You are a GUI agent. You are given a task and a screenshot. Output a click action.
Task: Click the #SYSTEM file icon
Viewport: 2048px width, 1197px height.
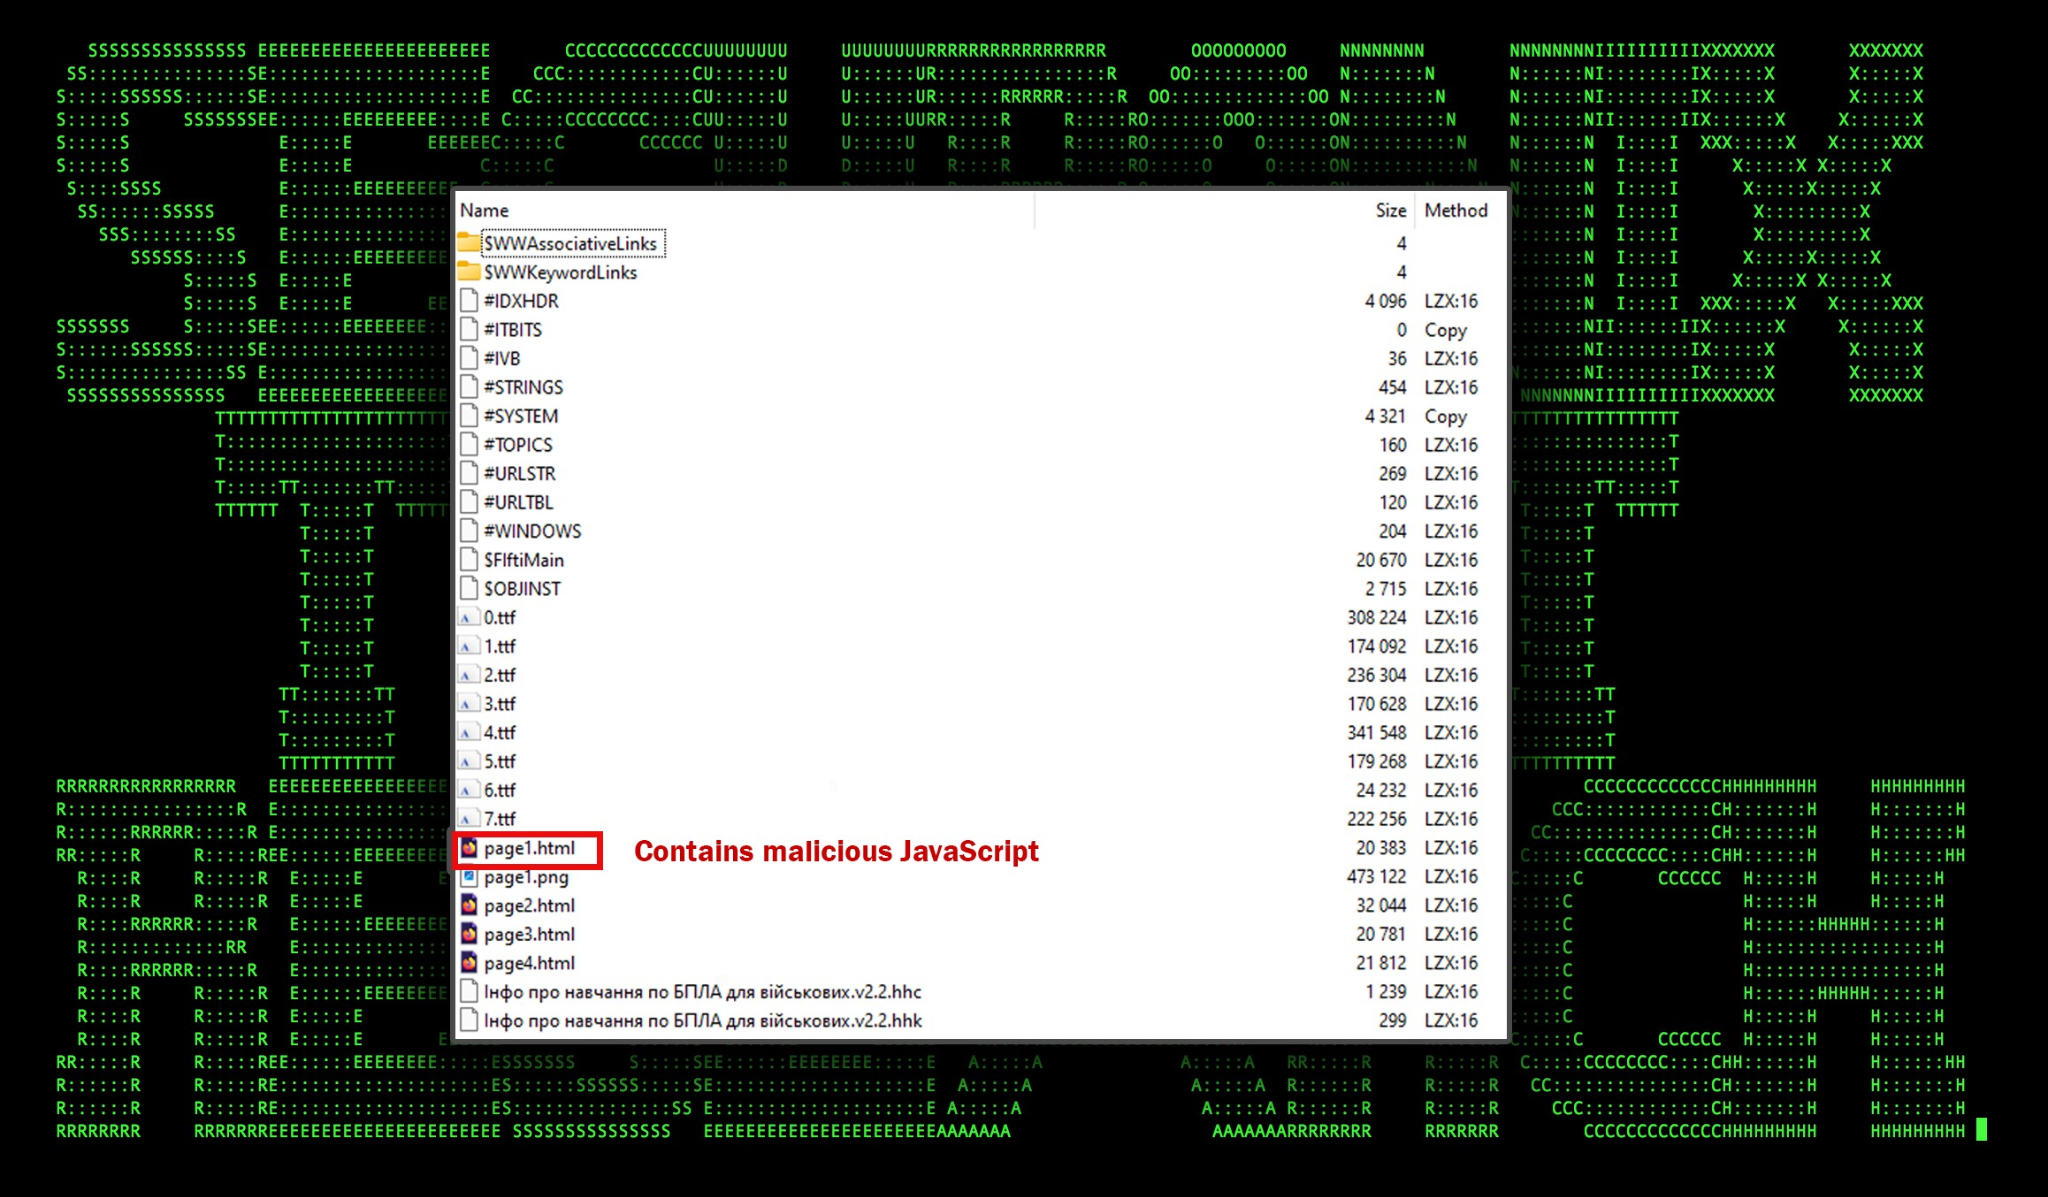click(x=468, y=416)
